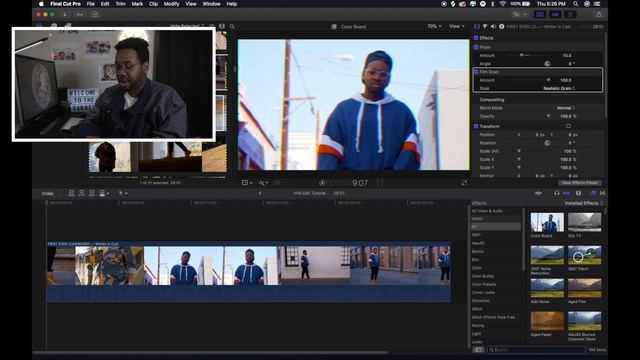This screenshot has height=360, width=640.
Task: Click the Color Board label above viewer
Action: pos(353,27)
